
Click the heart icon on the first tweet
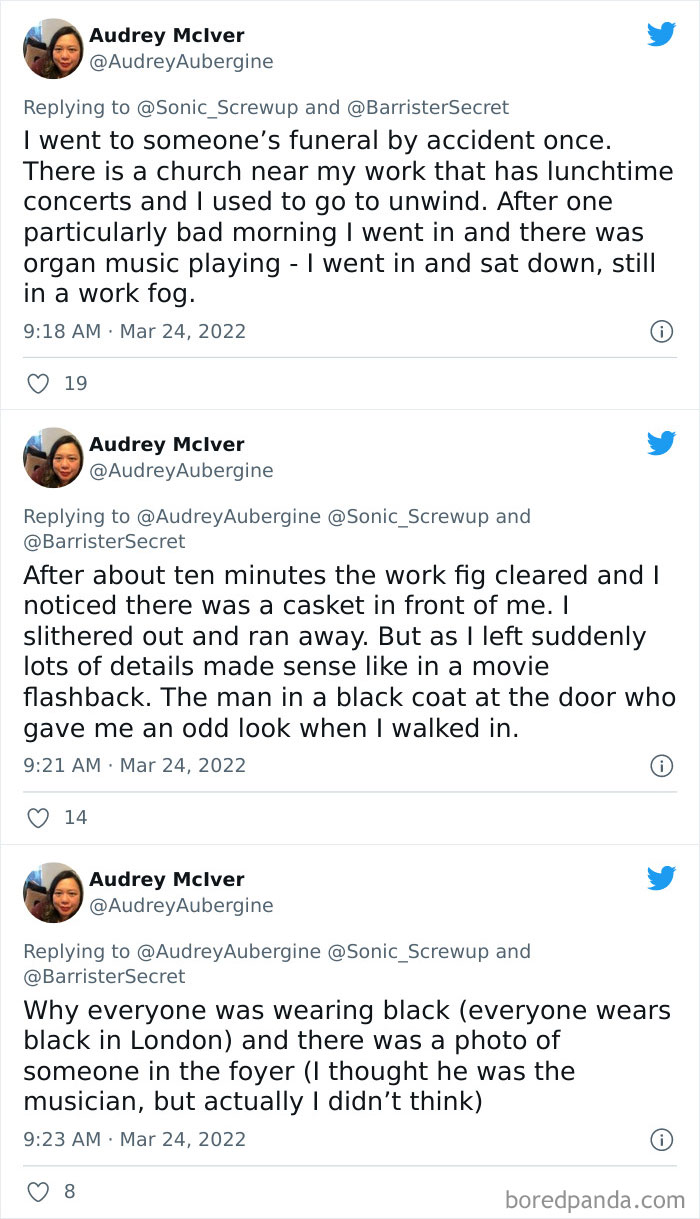pos(37,383)
